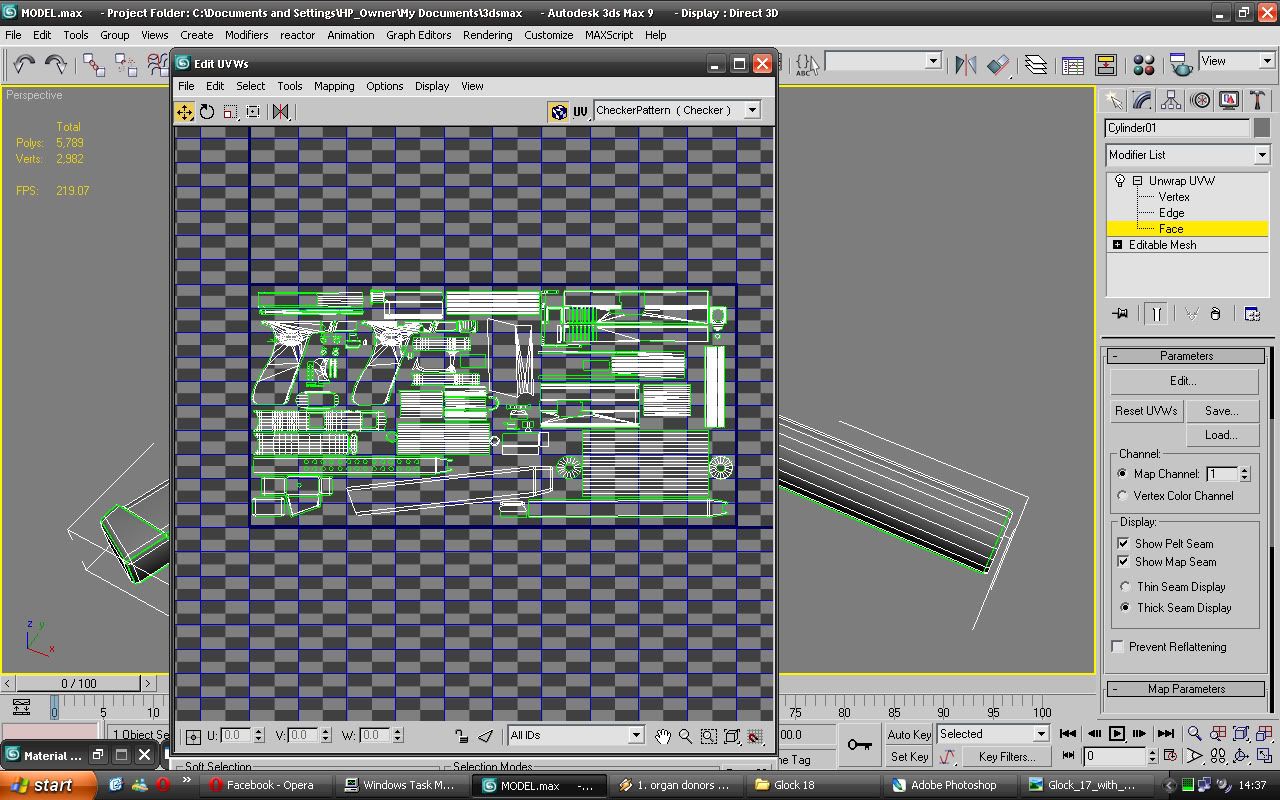Click the Save... button in Parameters
Image resolution: width=1280 pixels, height=800 pixels.
(1221, 411)
